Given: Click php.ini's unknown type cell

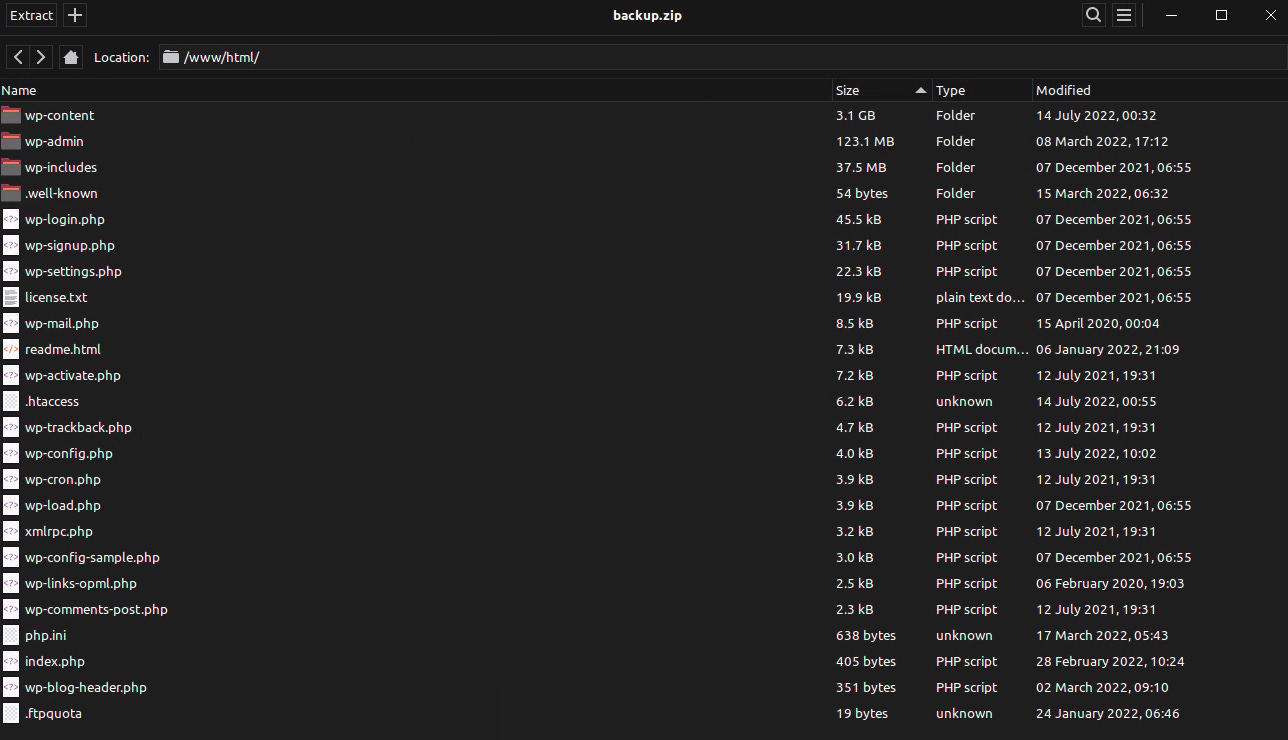Looking at the screenshot, I should tap(964, 635).
